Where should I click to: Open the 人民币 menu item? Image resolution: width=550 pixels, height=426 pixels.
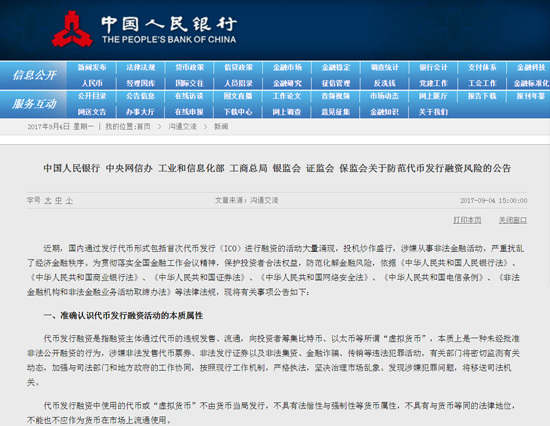[92, 83]
